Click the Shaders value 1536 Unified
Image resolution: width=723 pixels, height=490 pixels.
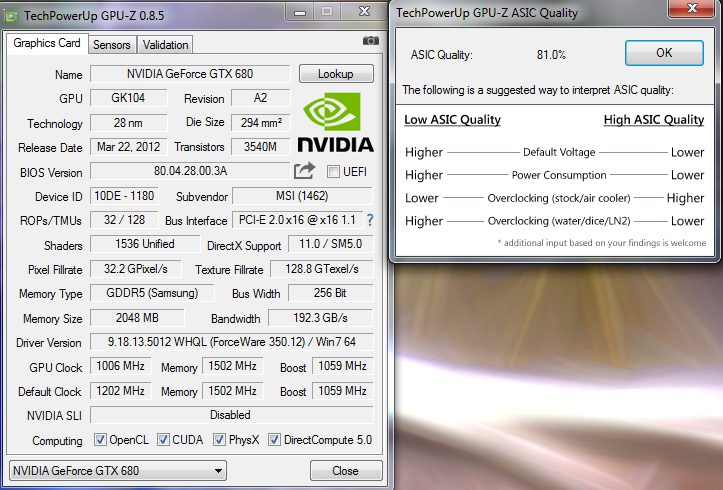tap(145, 244)
